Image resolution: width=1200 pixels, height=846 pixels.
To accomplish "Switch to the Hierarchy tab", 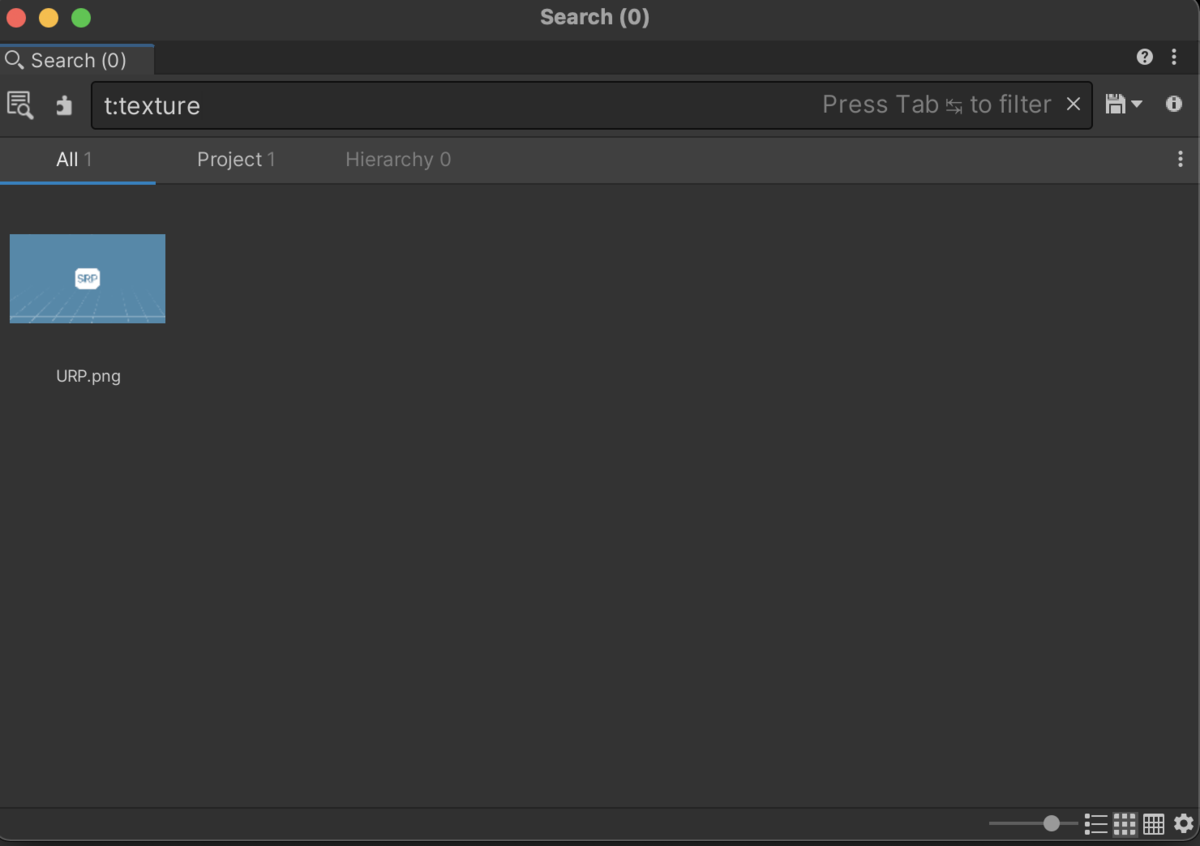I will click(398, 160).
